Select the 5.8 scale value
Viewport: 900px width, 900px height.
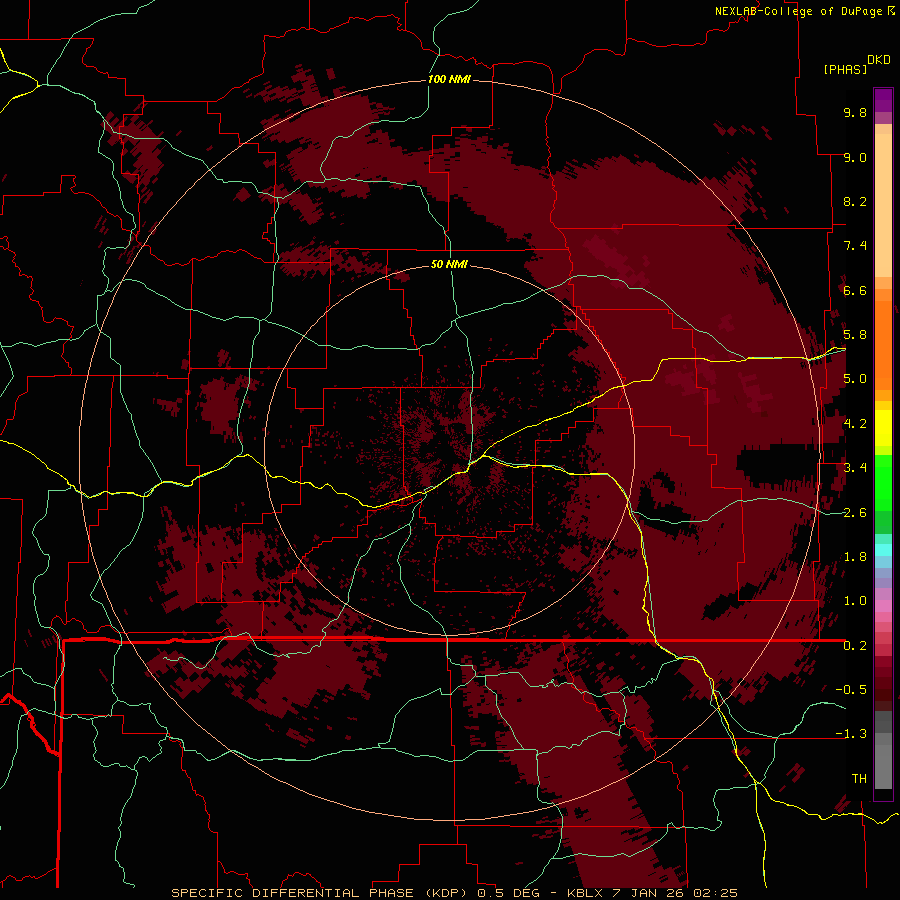[855, 335]
